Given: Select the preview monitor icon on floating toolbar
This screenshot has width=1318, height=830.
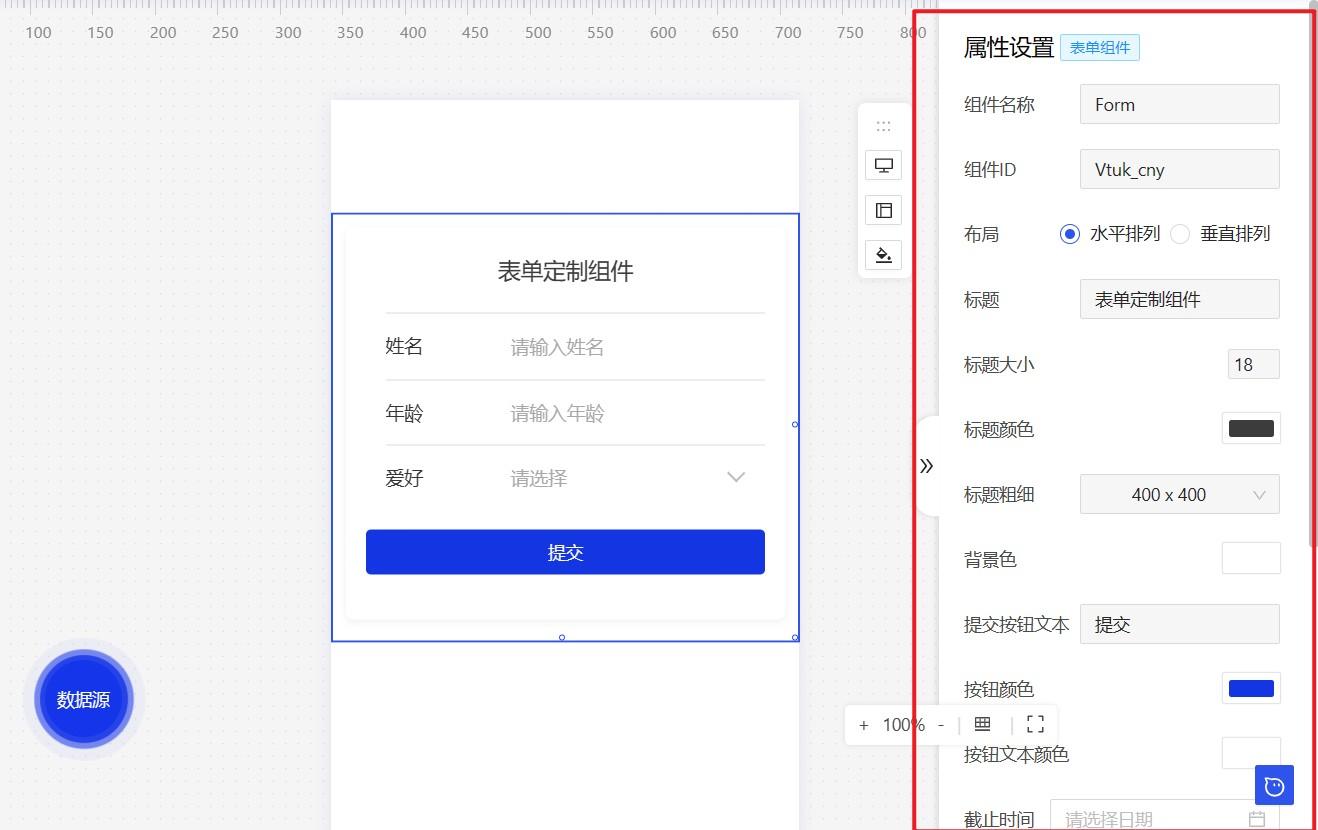Looking at the screenshot, I should pyautogui.click(x=883, y=165).
